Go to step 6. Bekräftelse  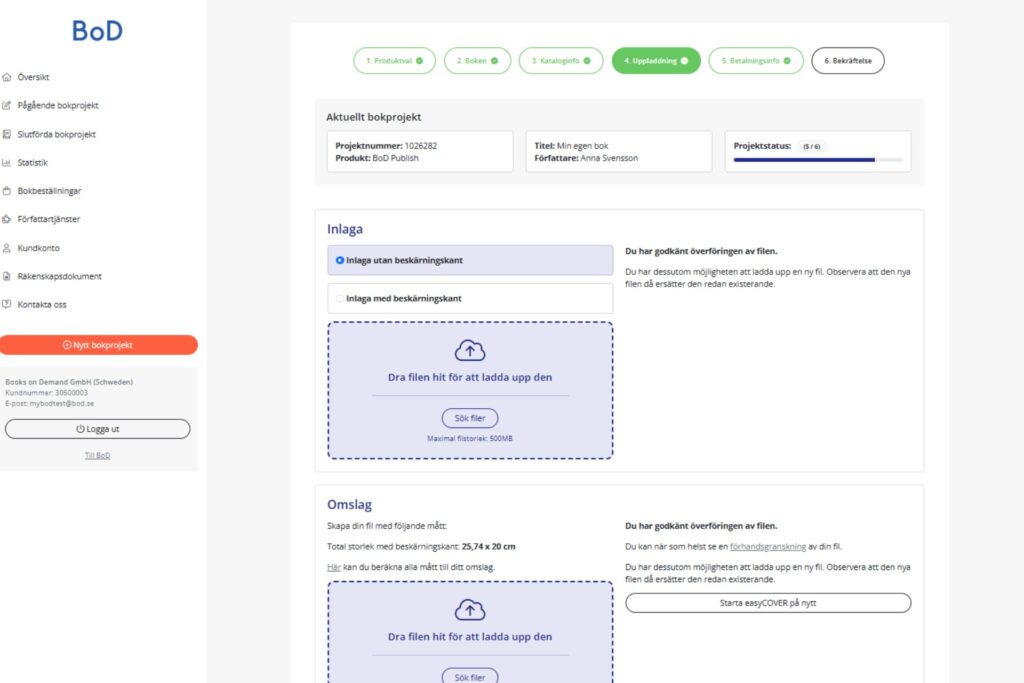tap(848, 61)
